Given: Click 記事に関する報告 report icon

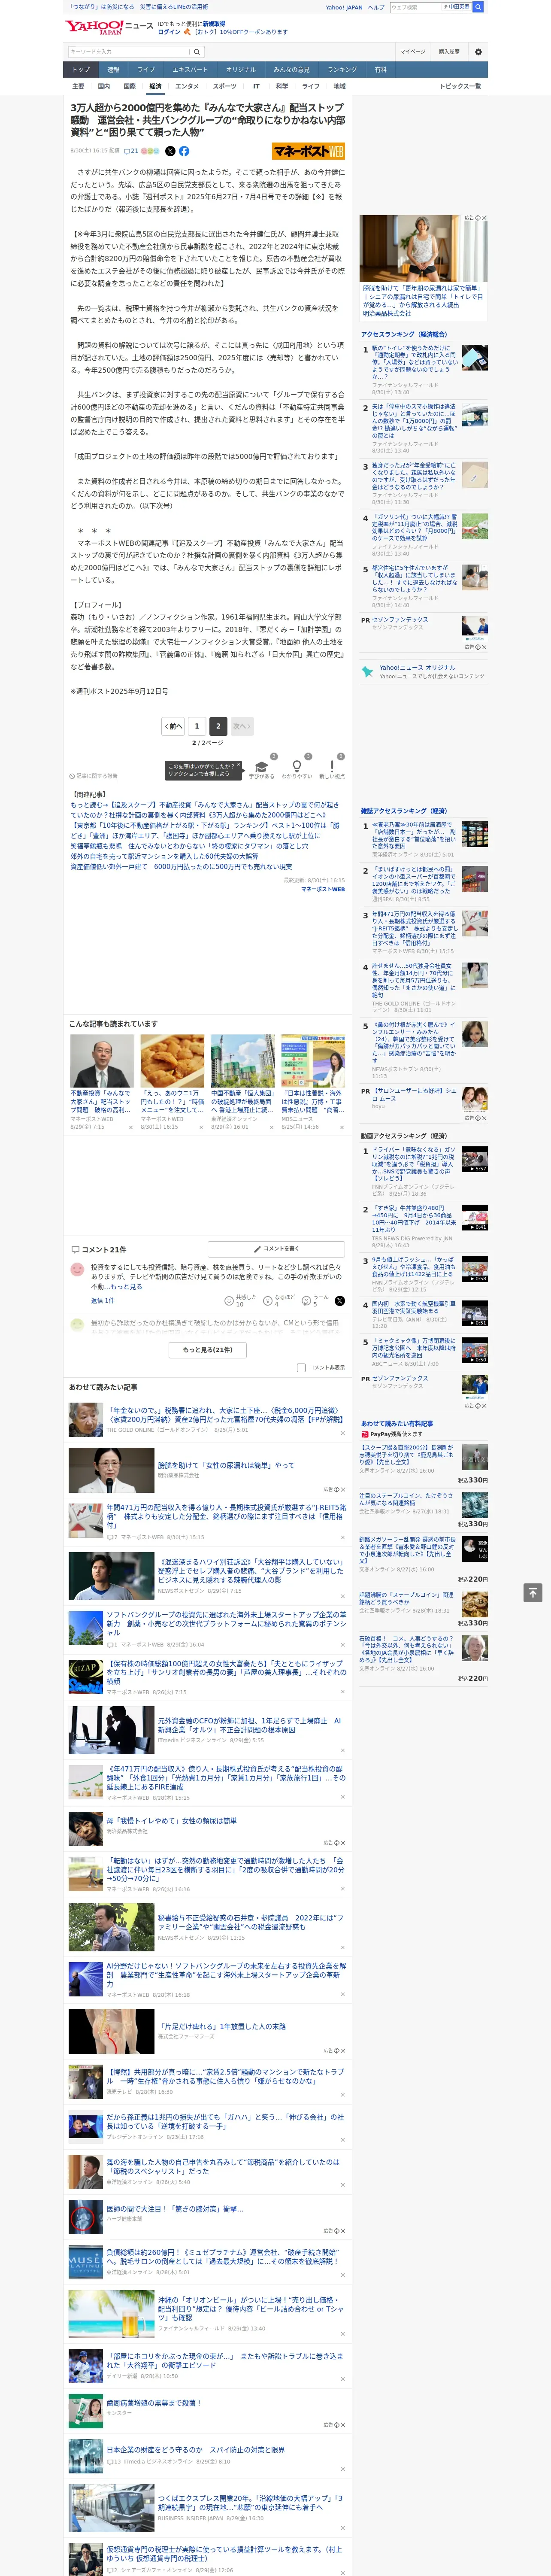Looking at the screenshot, I should [x=93, y=776].
